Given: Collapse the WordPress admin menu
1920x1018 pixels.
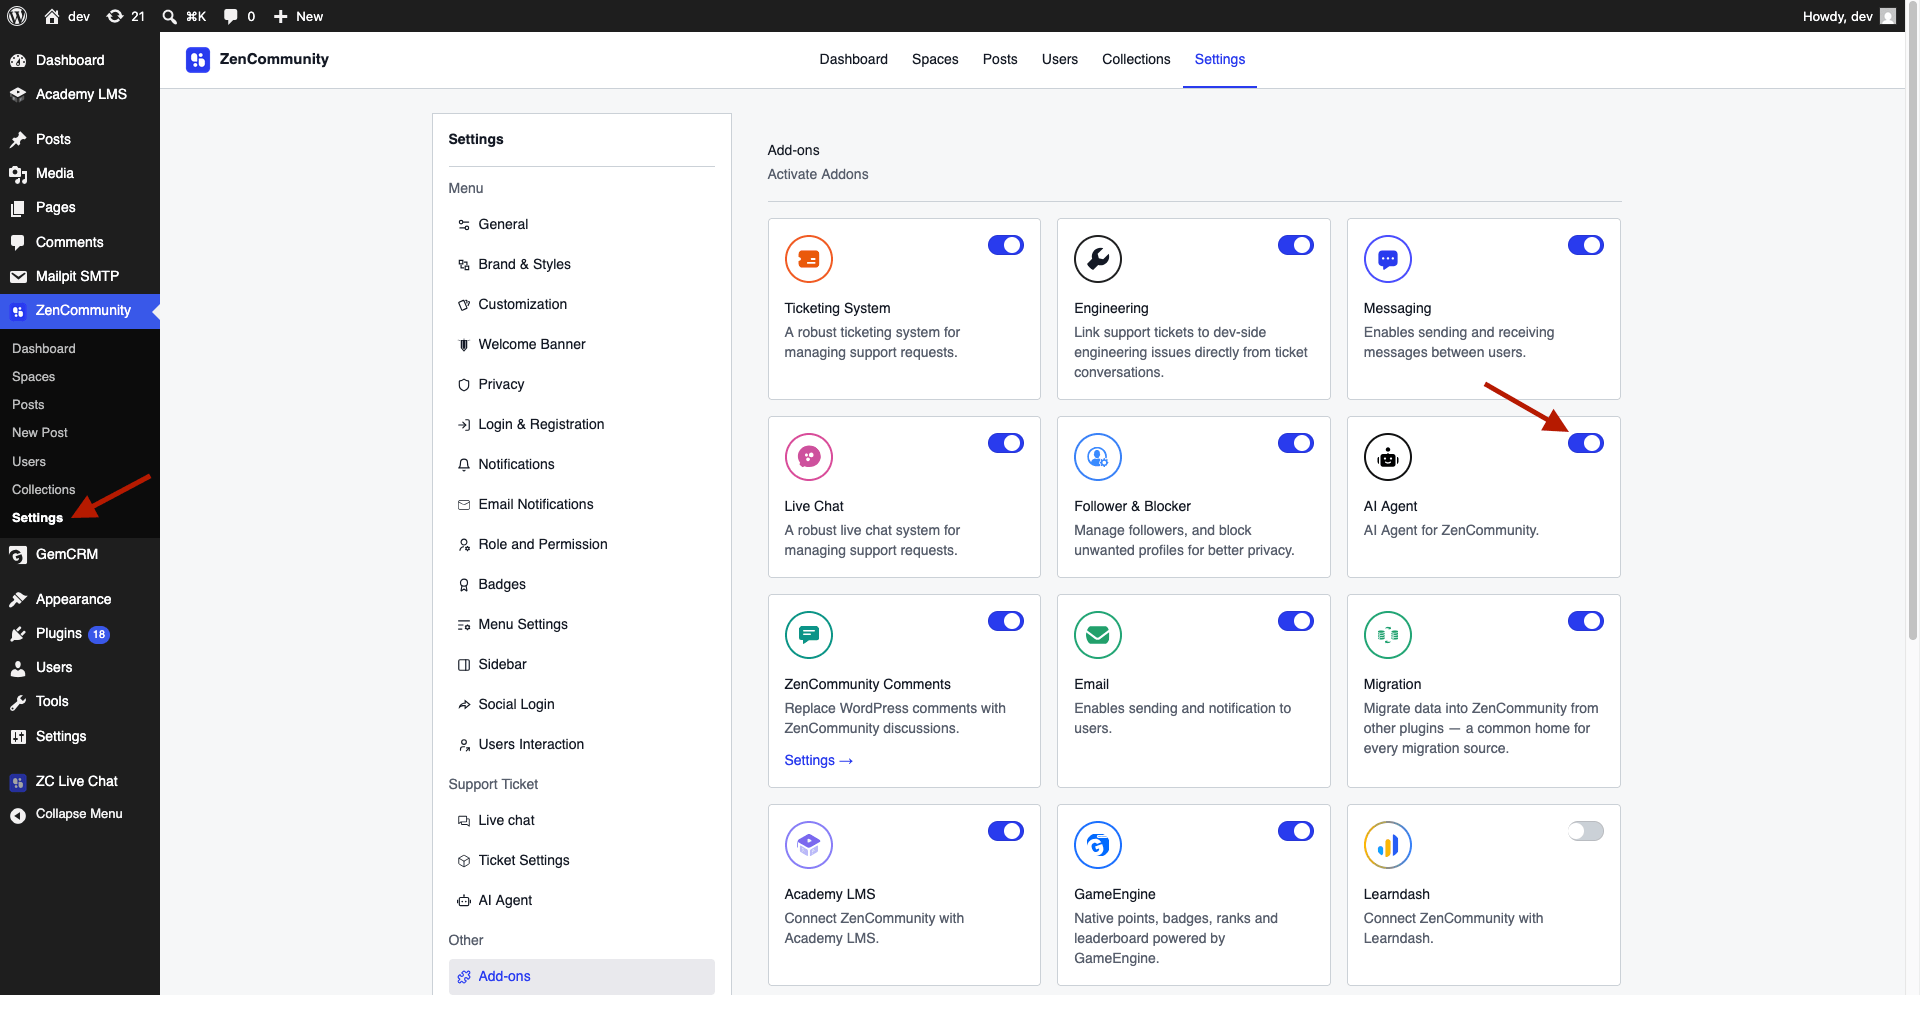Looking at the screenshot, I should tap(80, 814).
